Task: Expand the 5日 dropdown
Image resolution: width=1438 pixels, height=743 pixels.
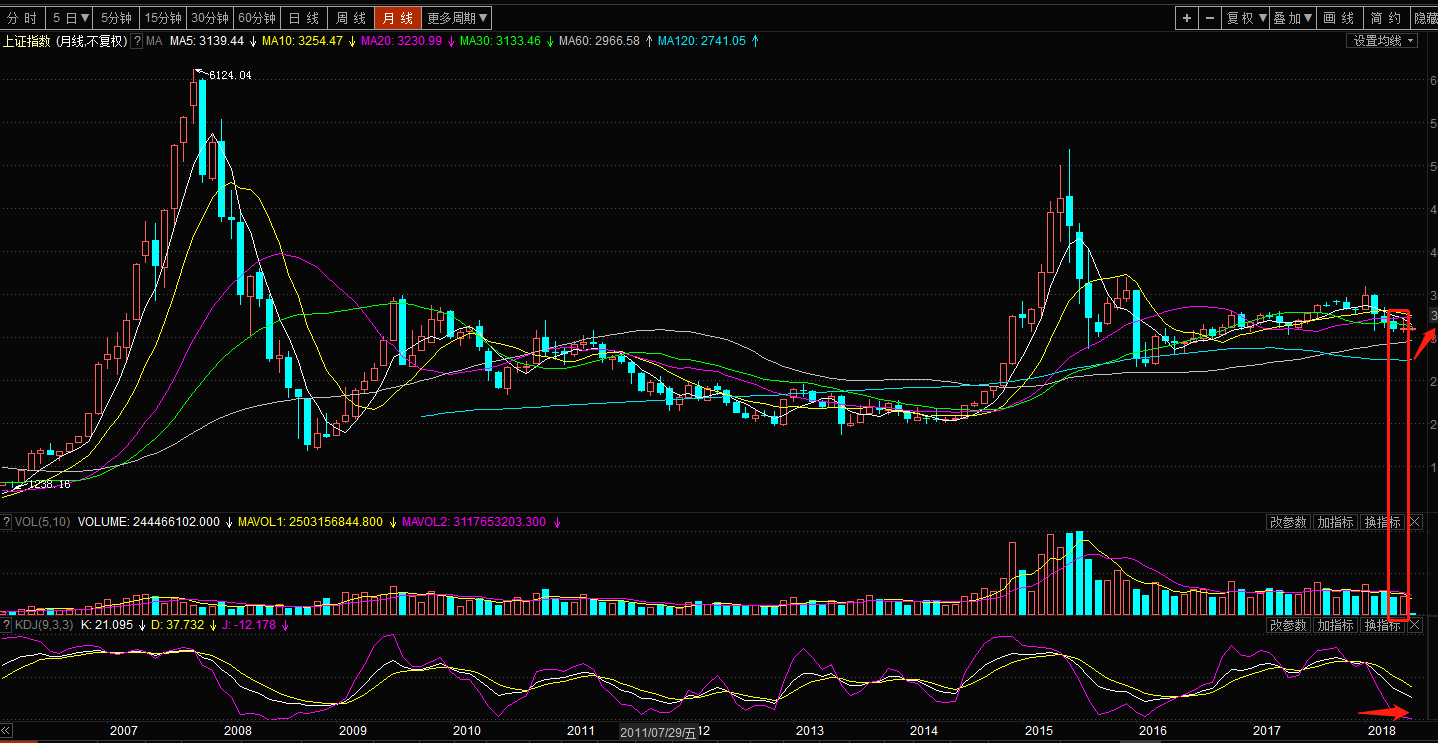Action: (71, 18)
